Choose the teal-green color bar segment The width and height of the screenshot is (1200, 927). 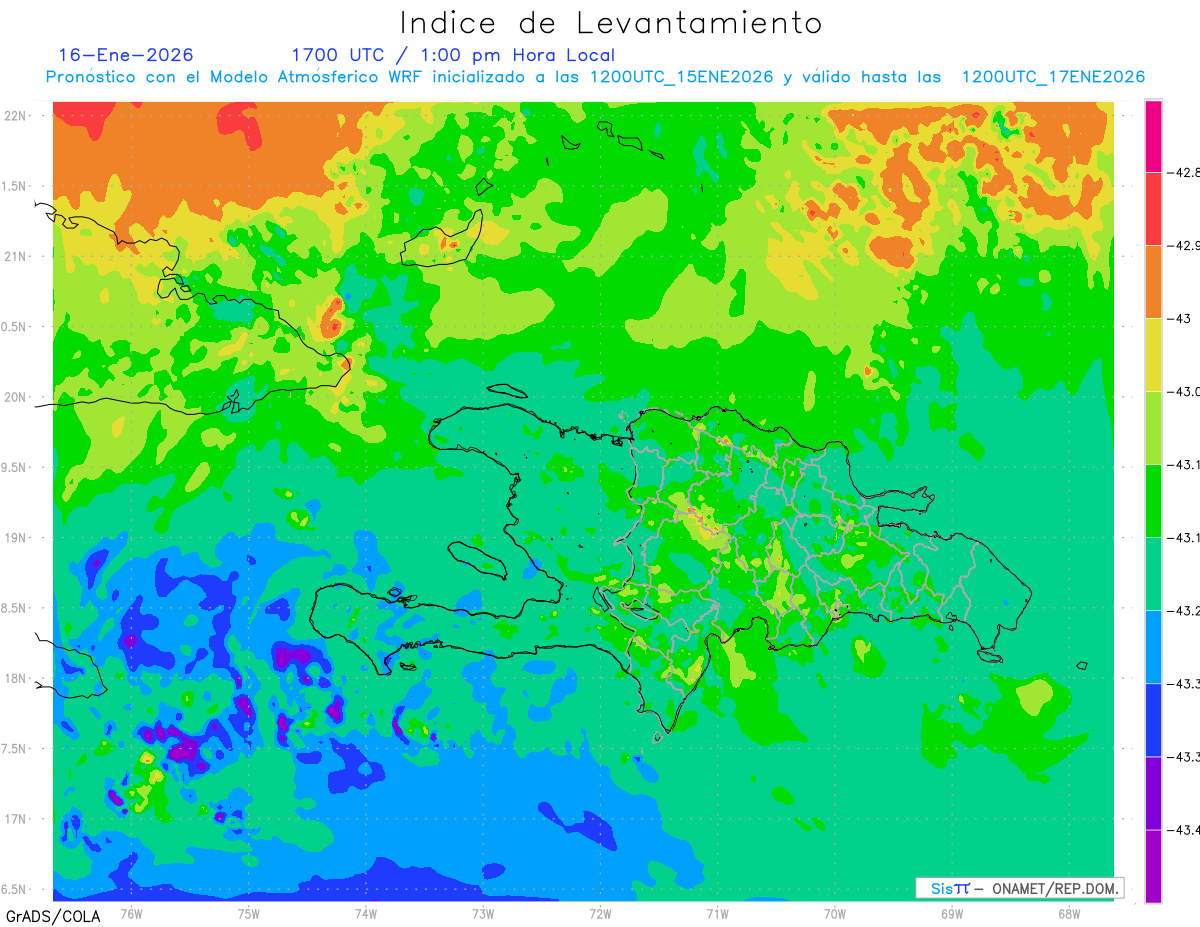[x=1153, y=574]
